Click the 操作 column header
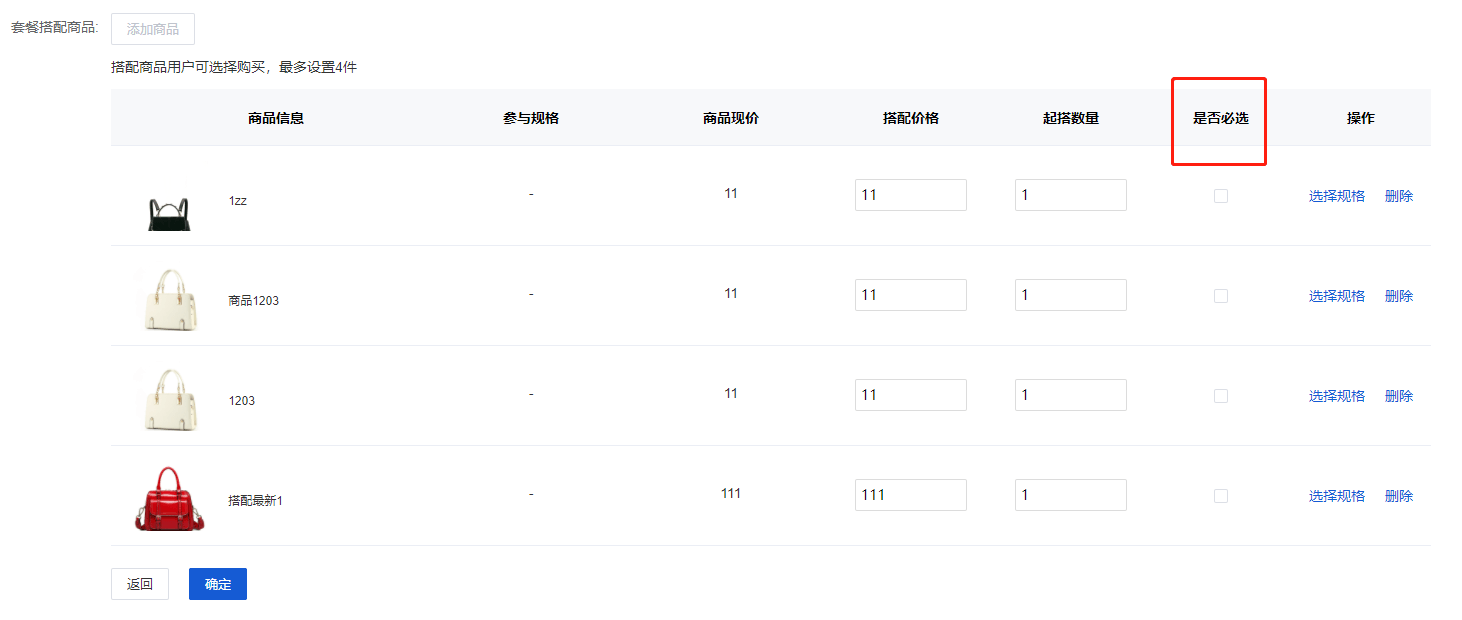1462x620 pixels. [1361, 118]
